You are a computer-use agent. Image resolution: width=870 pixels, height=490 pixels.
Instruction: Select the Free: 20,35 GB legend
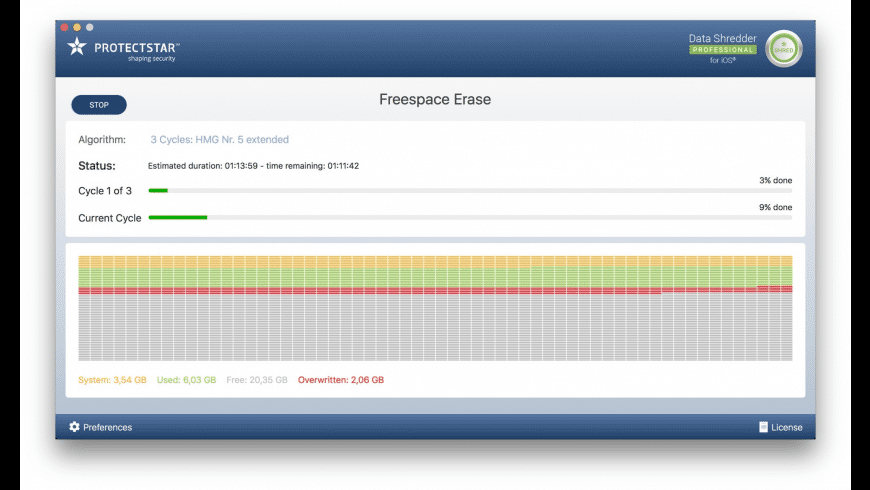point(257,380)
